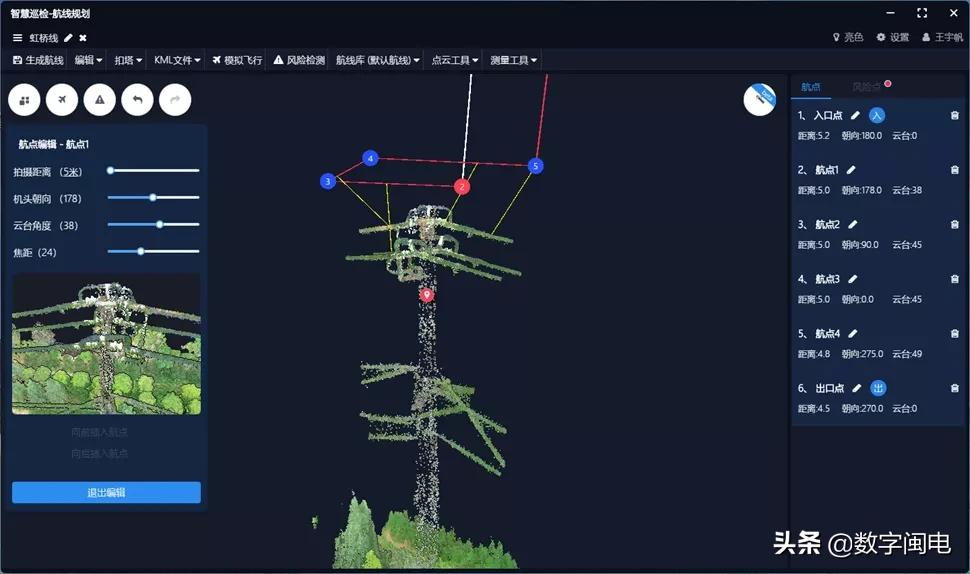Delete waypoint 航点4 with trash icon
Image resolution: width=970 pixels, height=574 pixels.
click(x=955, y=333)
